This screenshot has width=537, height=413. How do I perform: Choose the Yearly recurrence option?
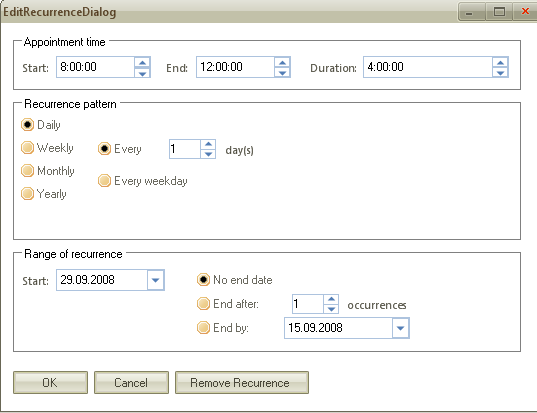[x=44, y=193]
